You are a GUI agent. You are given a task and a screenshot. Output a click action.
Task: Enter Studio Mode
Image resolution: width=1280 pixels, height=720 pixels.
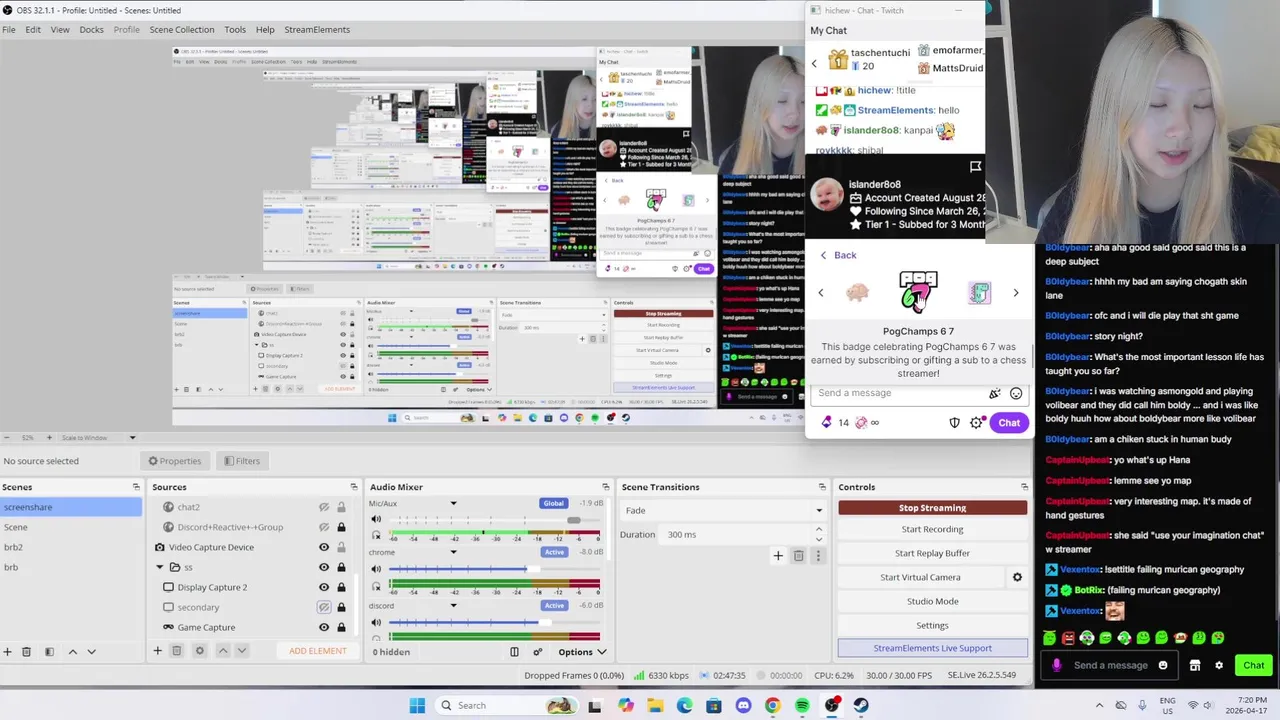point(932,601)
